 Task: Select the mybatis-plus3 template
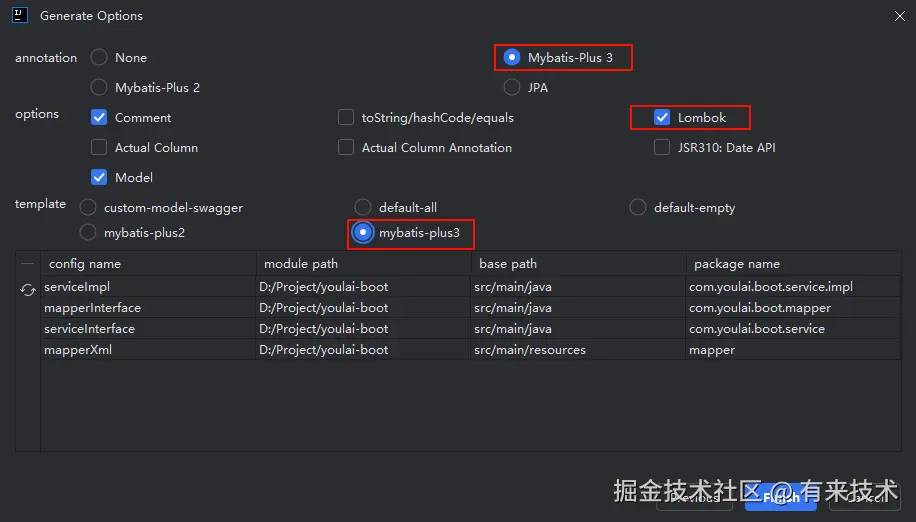tap(363, 232)
